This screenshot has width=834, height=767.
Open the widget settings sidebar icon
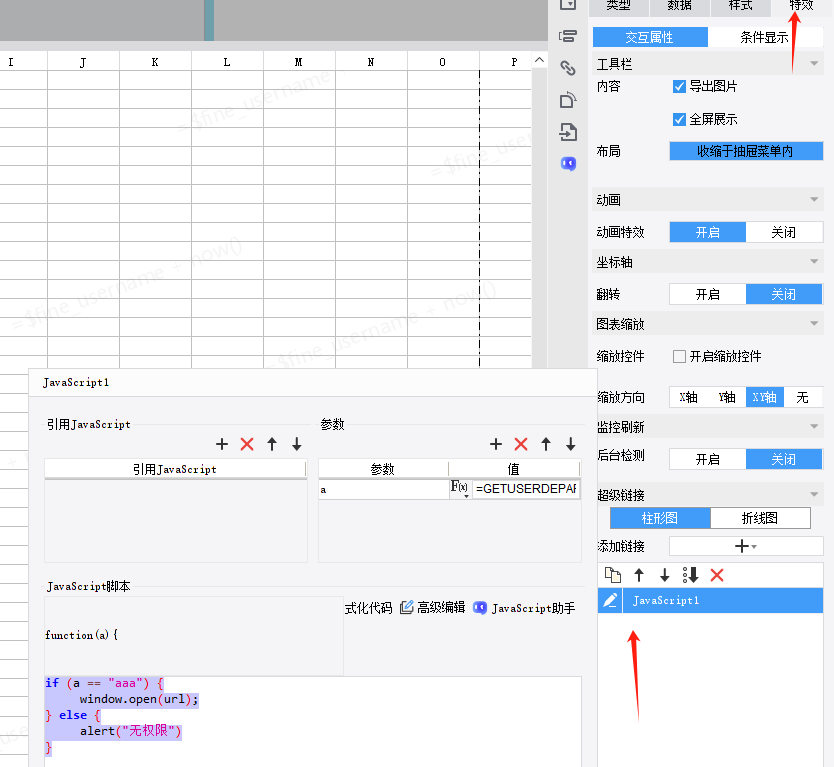(x=568, y=36)
